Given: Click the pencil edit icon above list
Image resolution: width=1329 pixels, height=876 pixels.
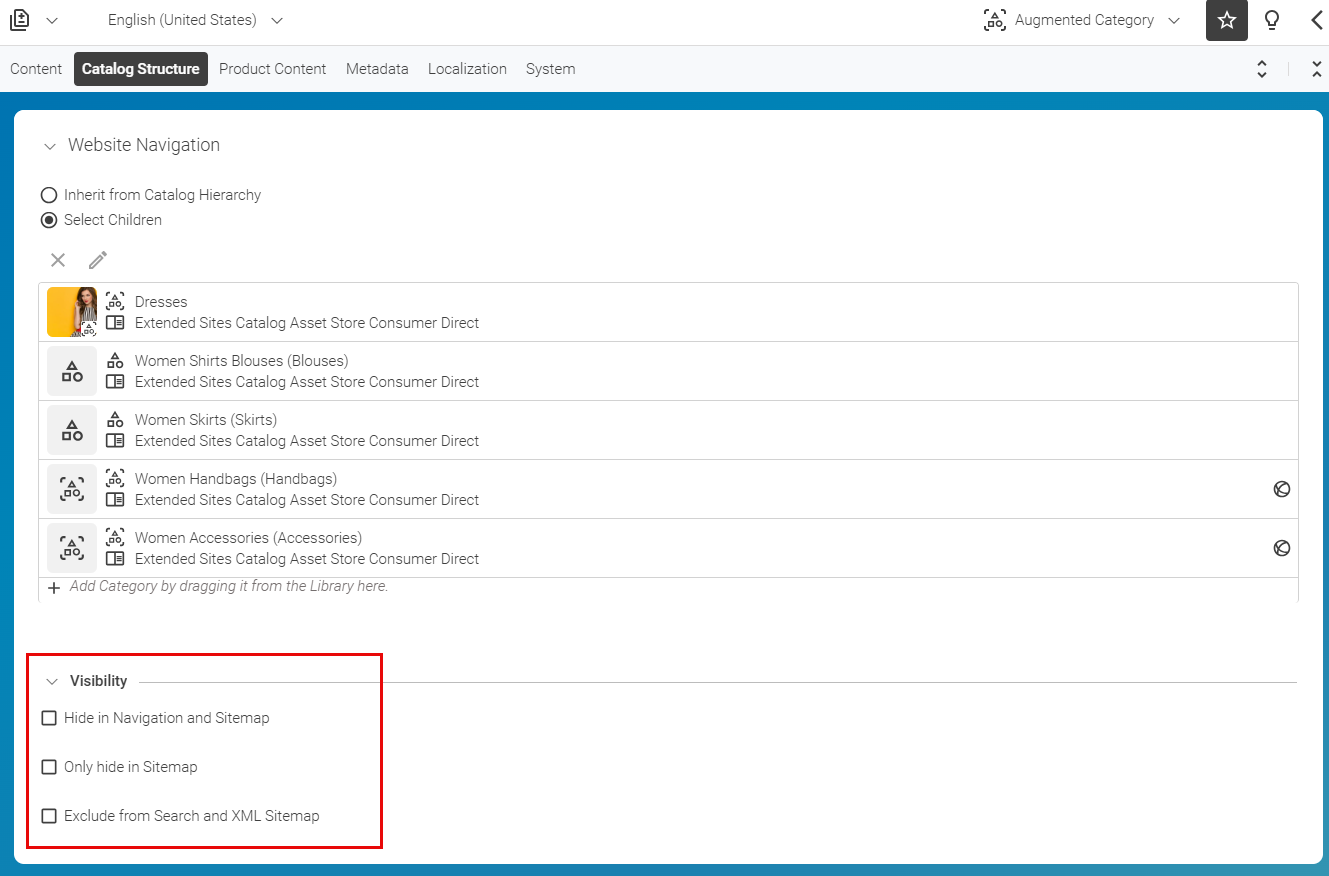Looking at the screenshot, I should pos(97,260).
